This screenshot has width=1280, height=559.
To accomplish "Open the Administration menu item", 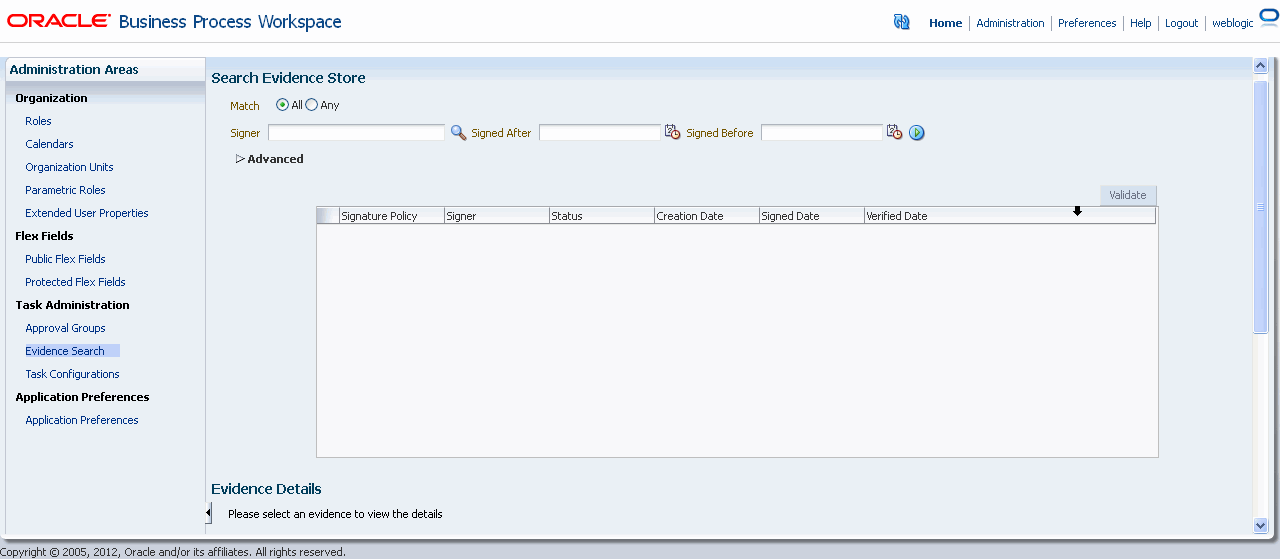I will tap(1010, 23).
